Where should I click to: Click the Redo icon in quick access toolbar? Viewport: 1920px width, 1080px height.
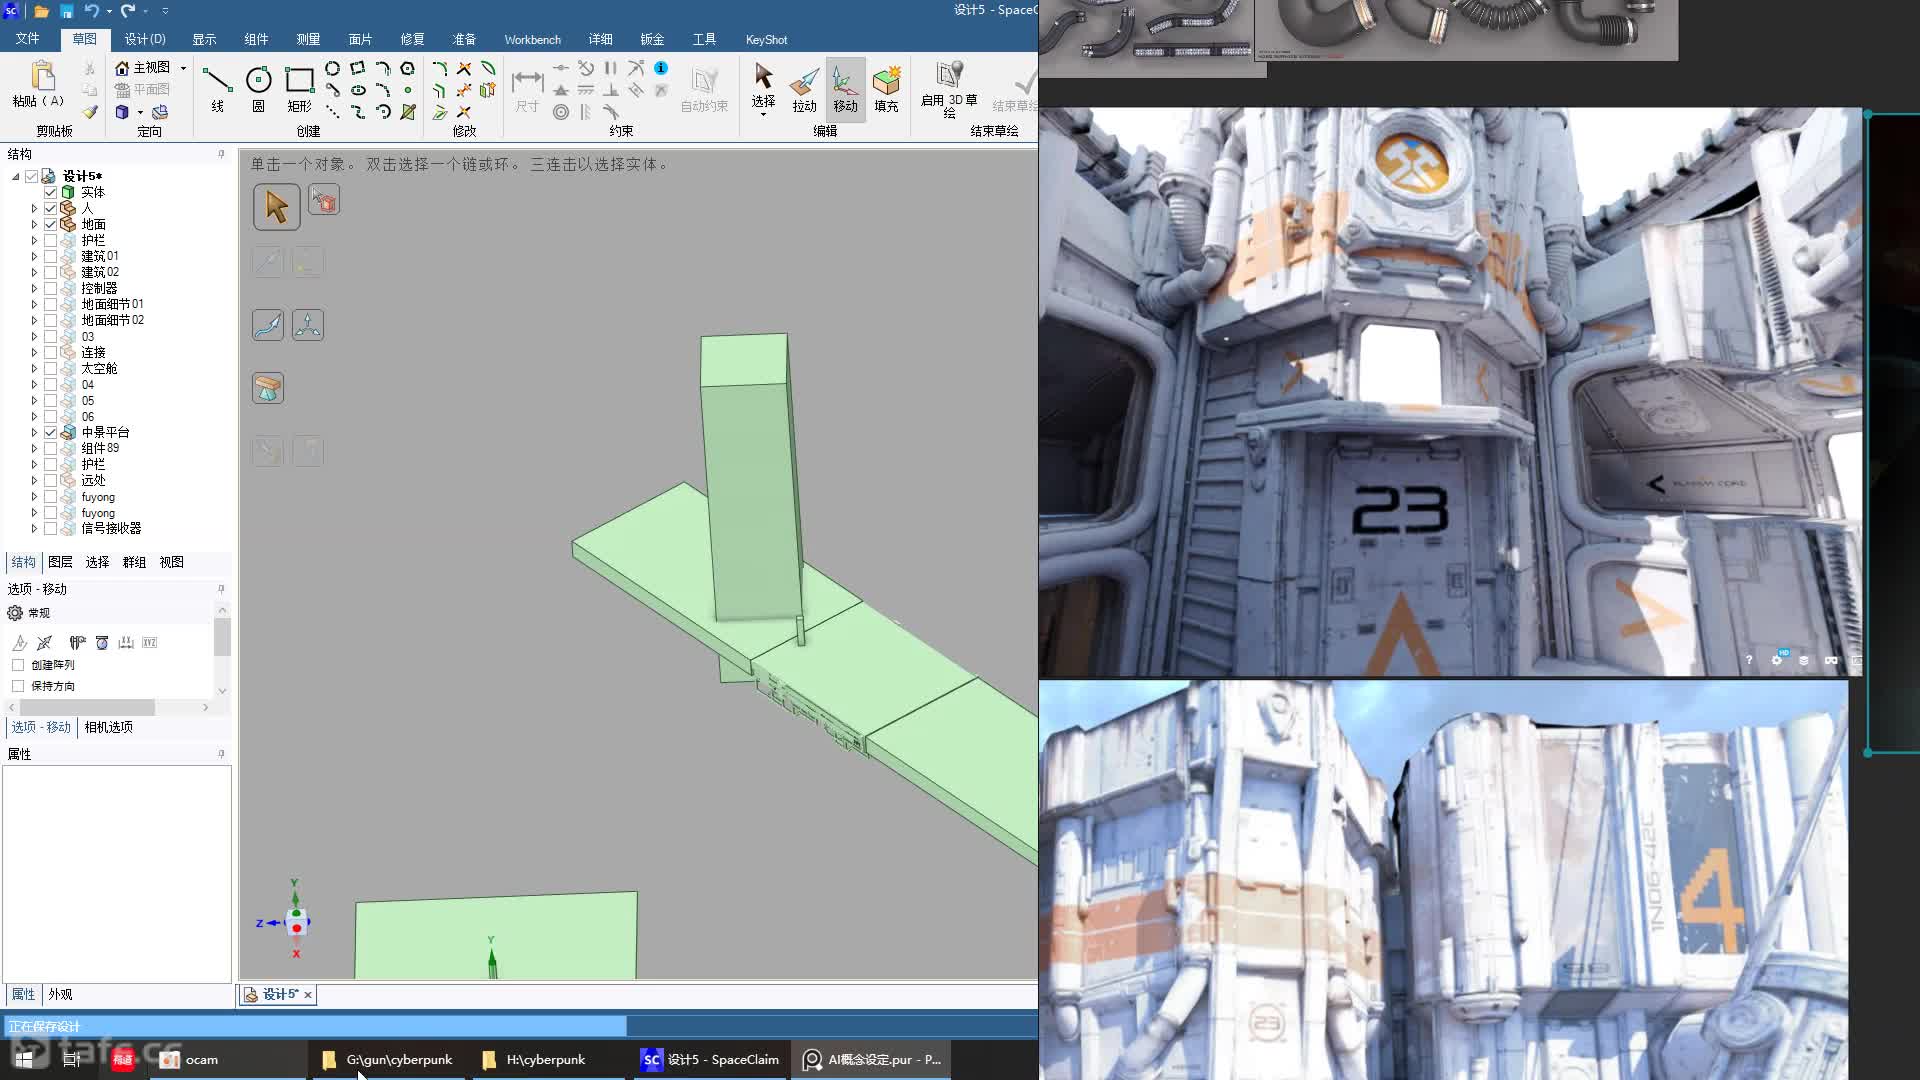(x=128, y=11)
